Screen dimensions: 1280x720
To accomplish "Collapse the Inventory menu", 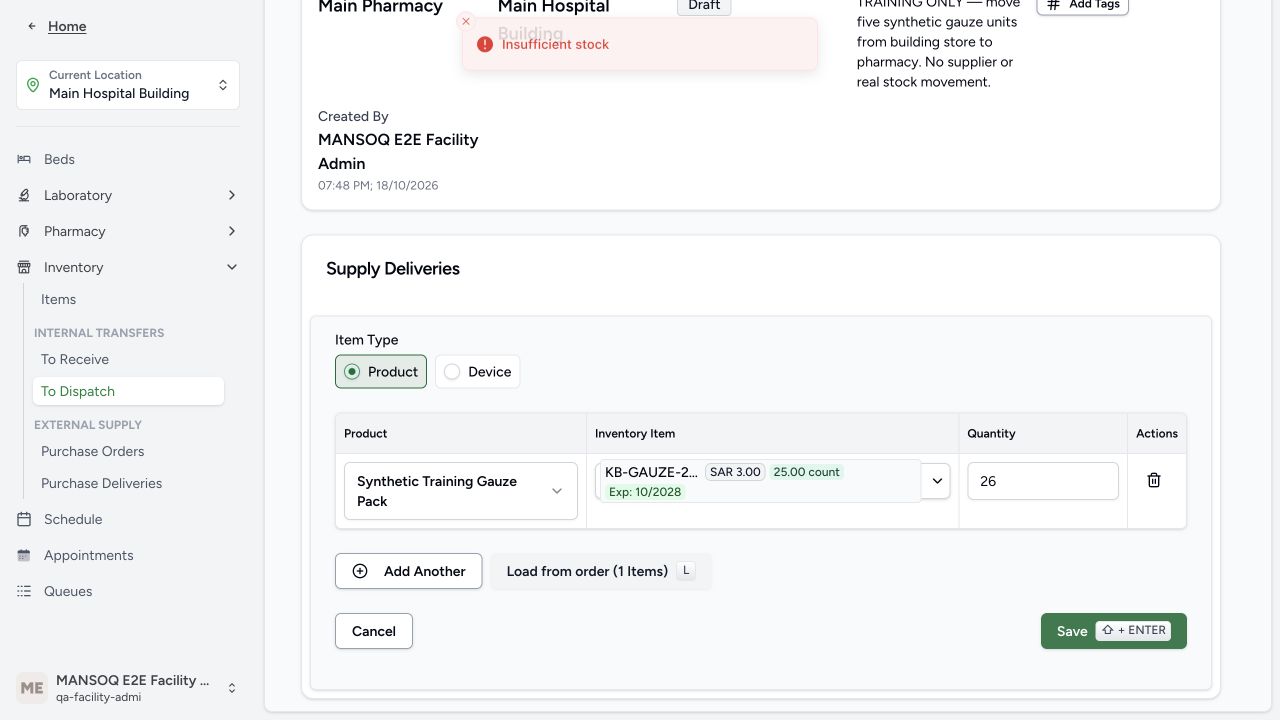I will [231, 267].
